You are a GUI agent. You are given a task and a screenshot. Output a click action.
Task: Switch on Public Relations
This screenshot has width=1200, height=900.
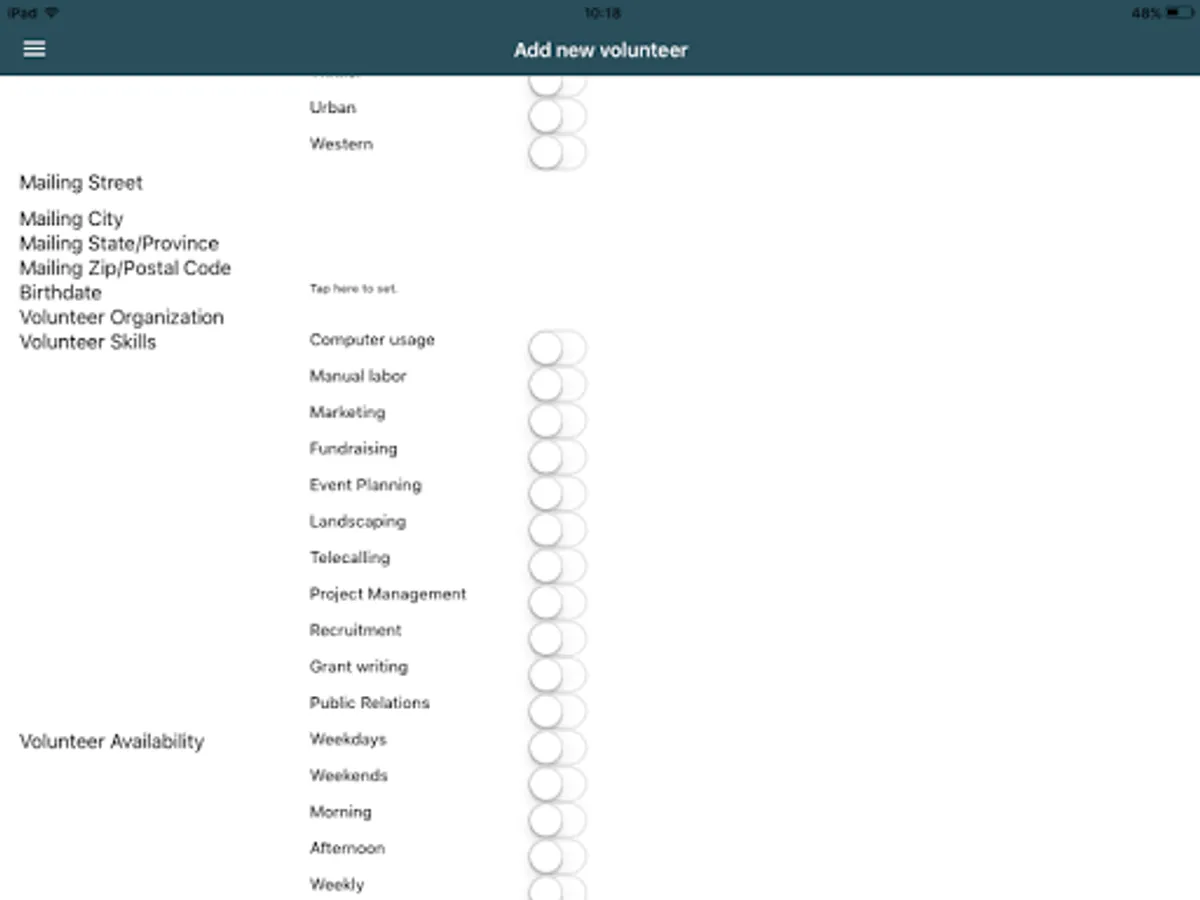click(557, 710)
